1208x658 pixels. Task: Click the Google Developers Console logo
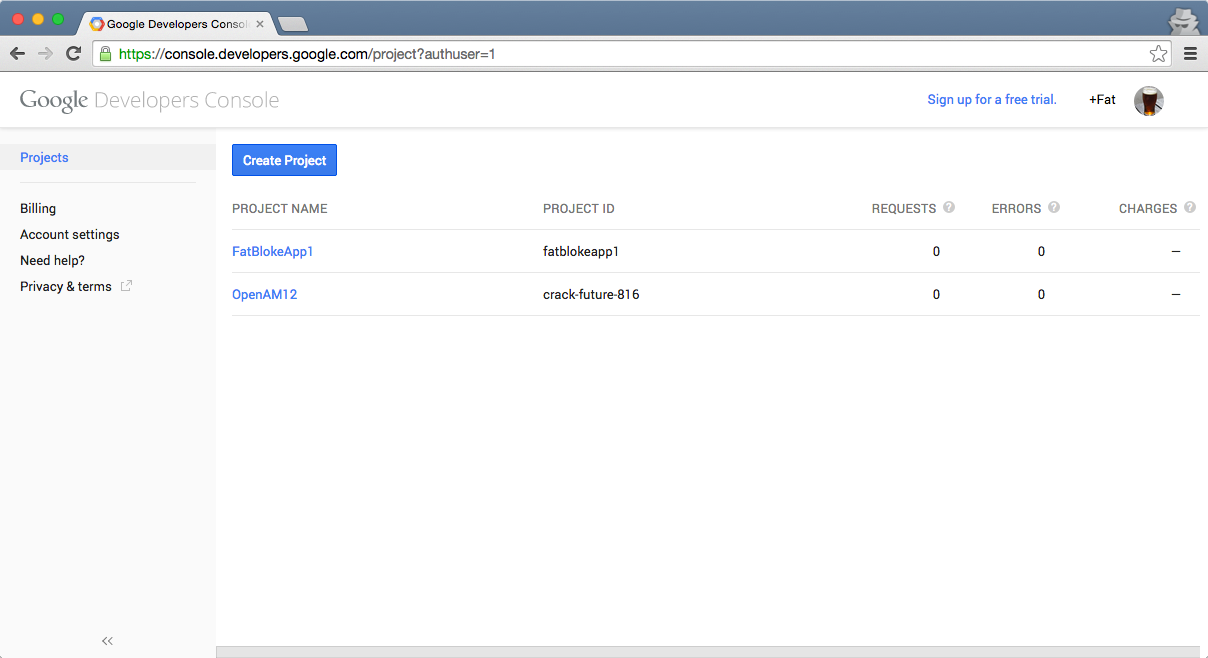(x=149, y=100)
